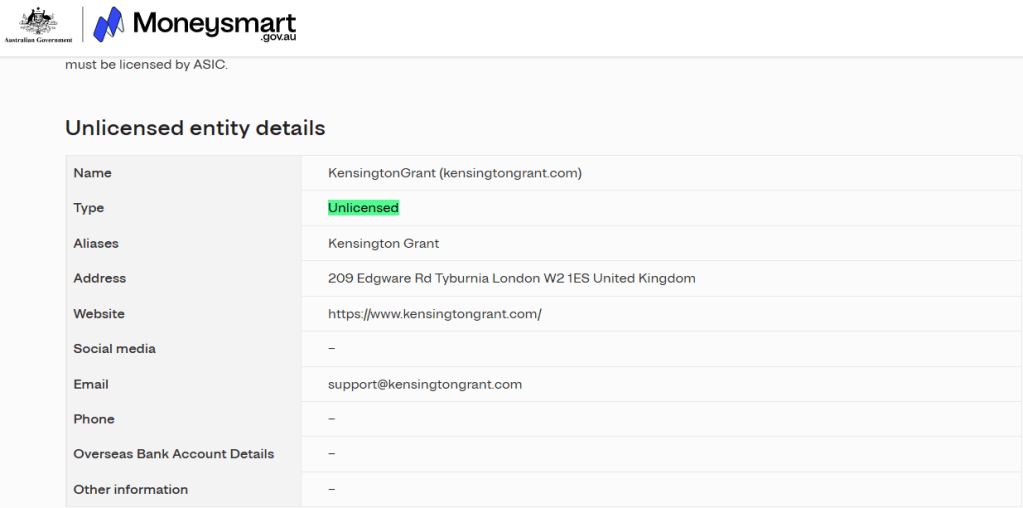This screenshot has width=1023, height=508.
Task: Click the Phone row label
Action: point(93,419)
